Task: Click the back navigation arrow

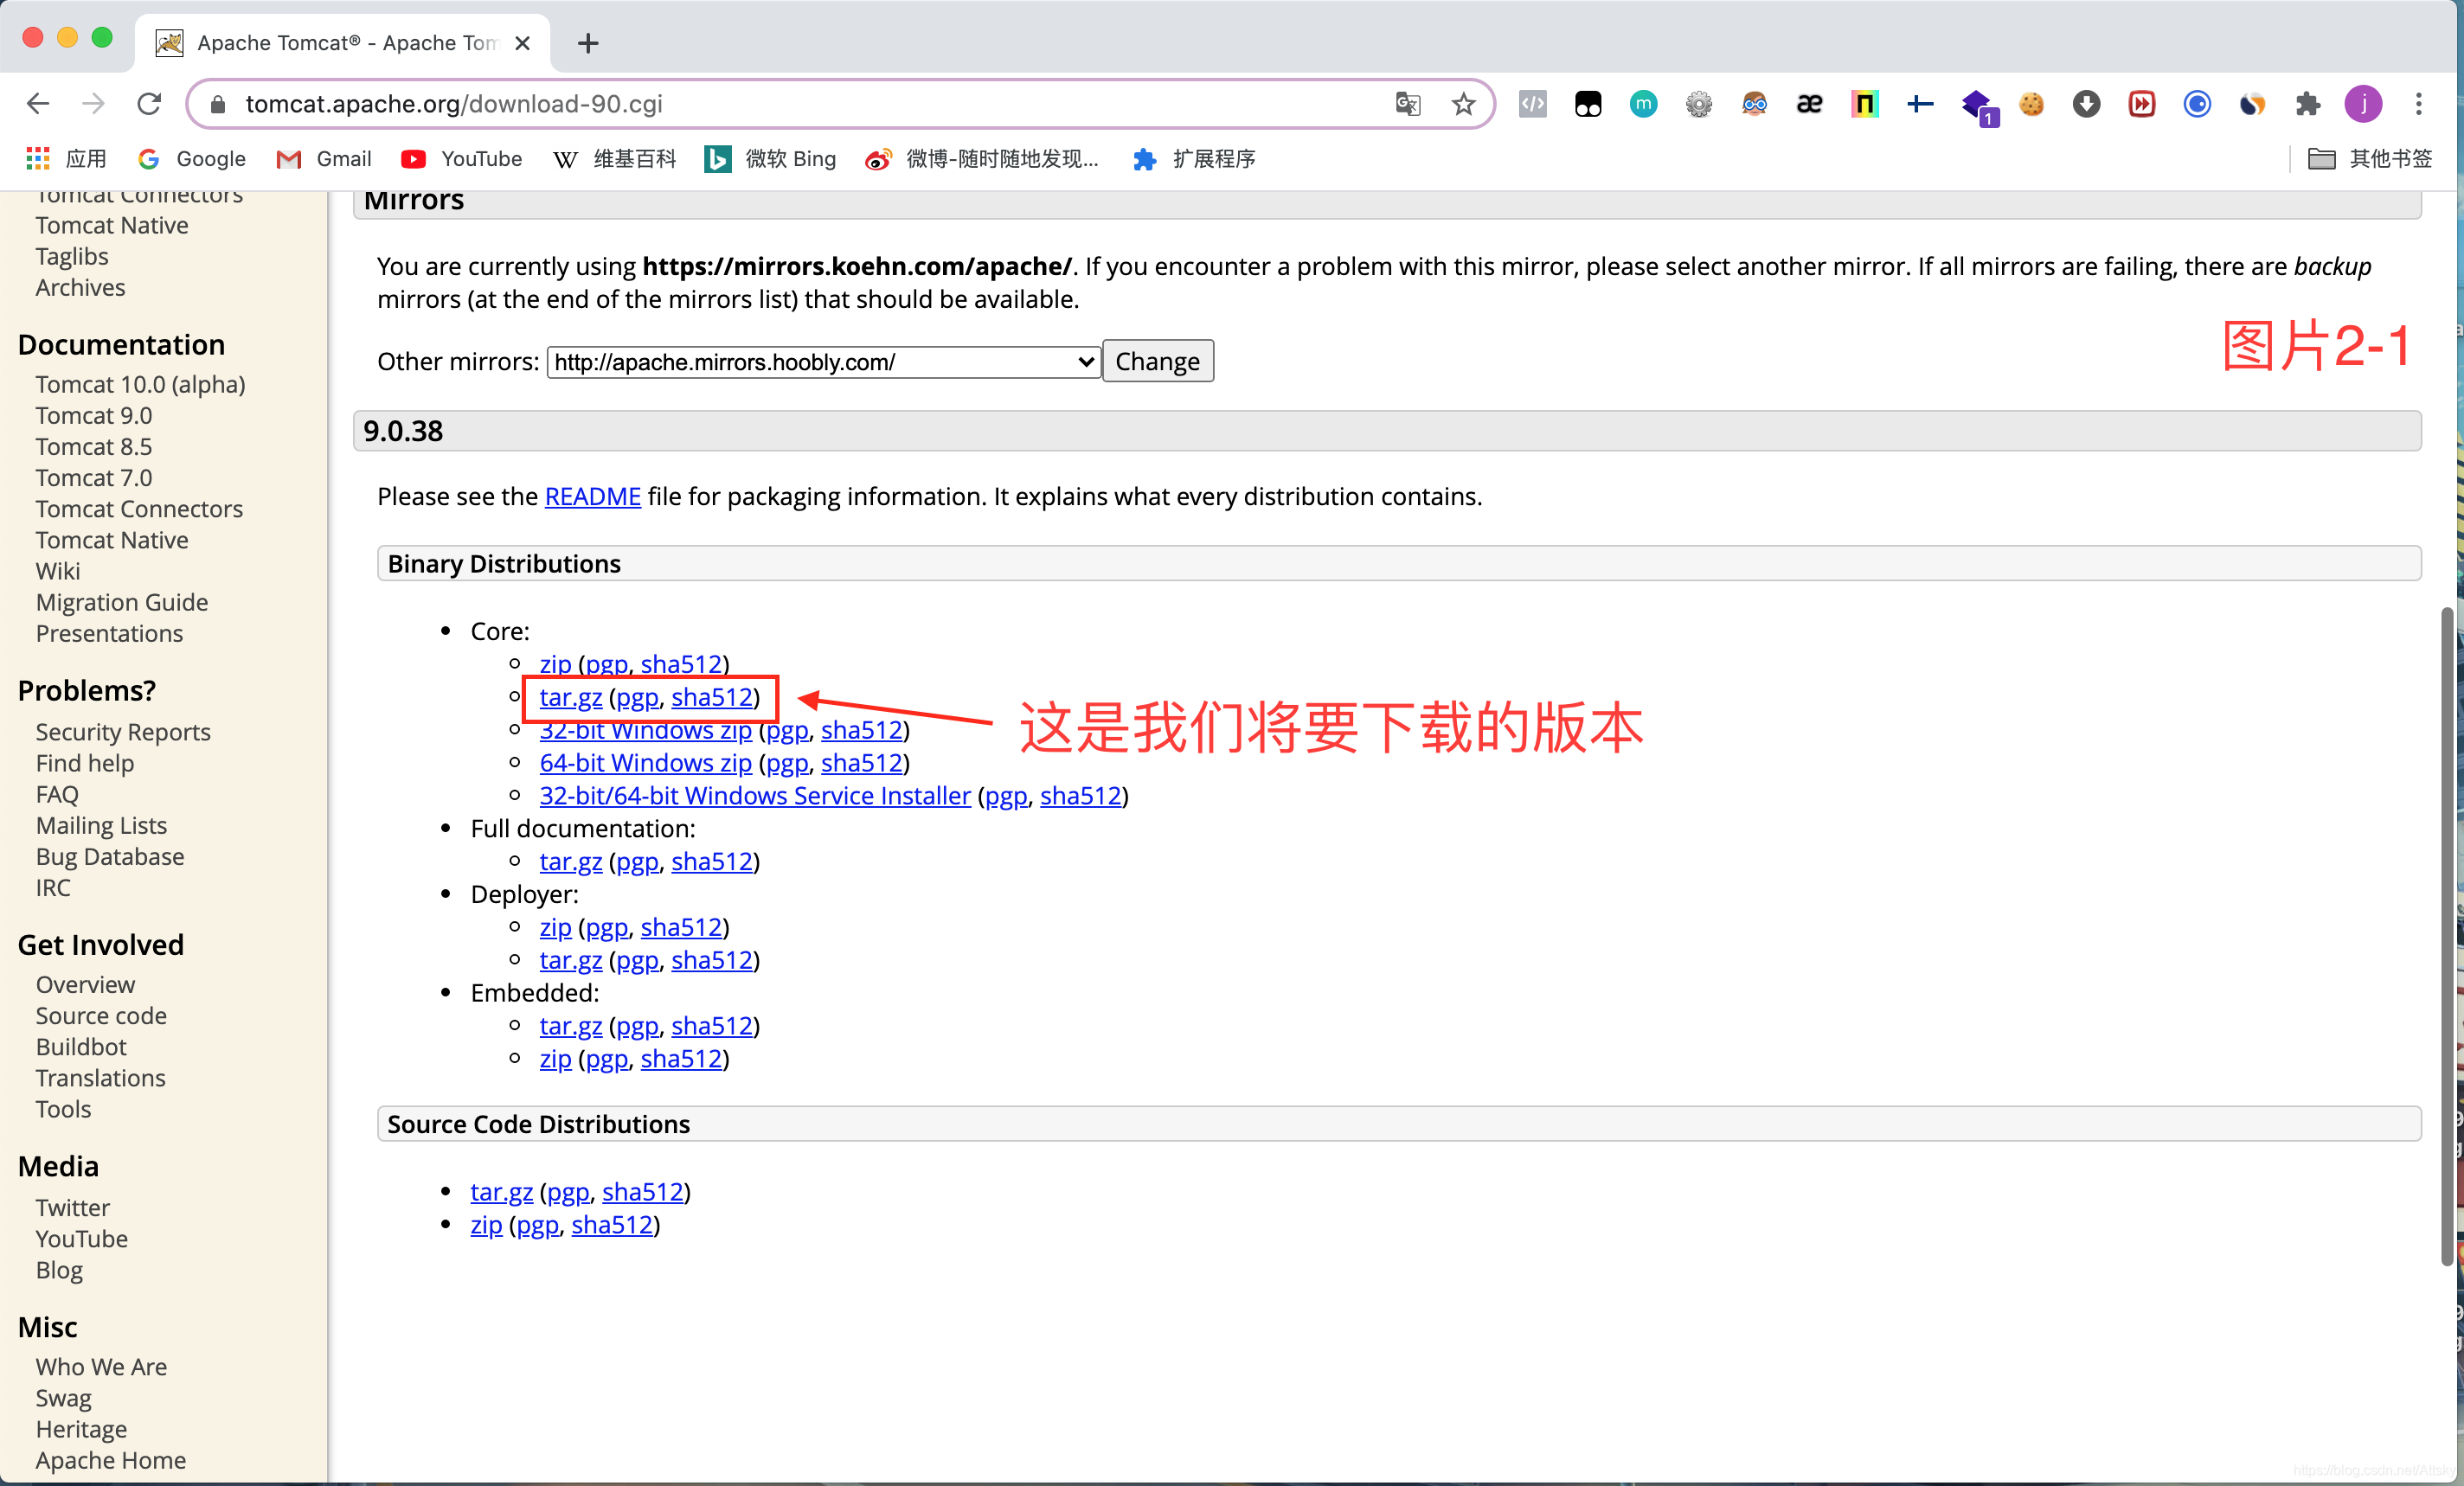Action: click(38, 104)
